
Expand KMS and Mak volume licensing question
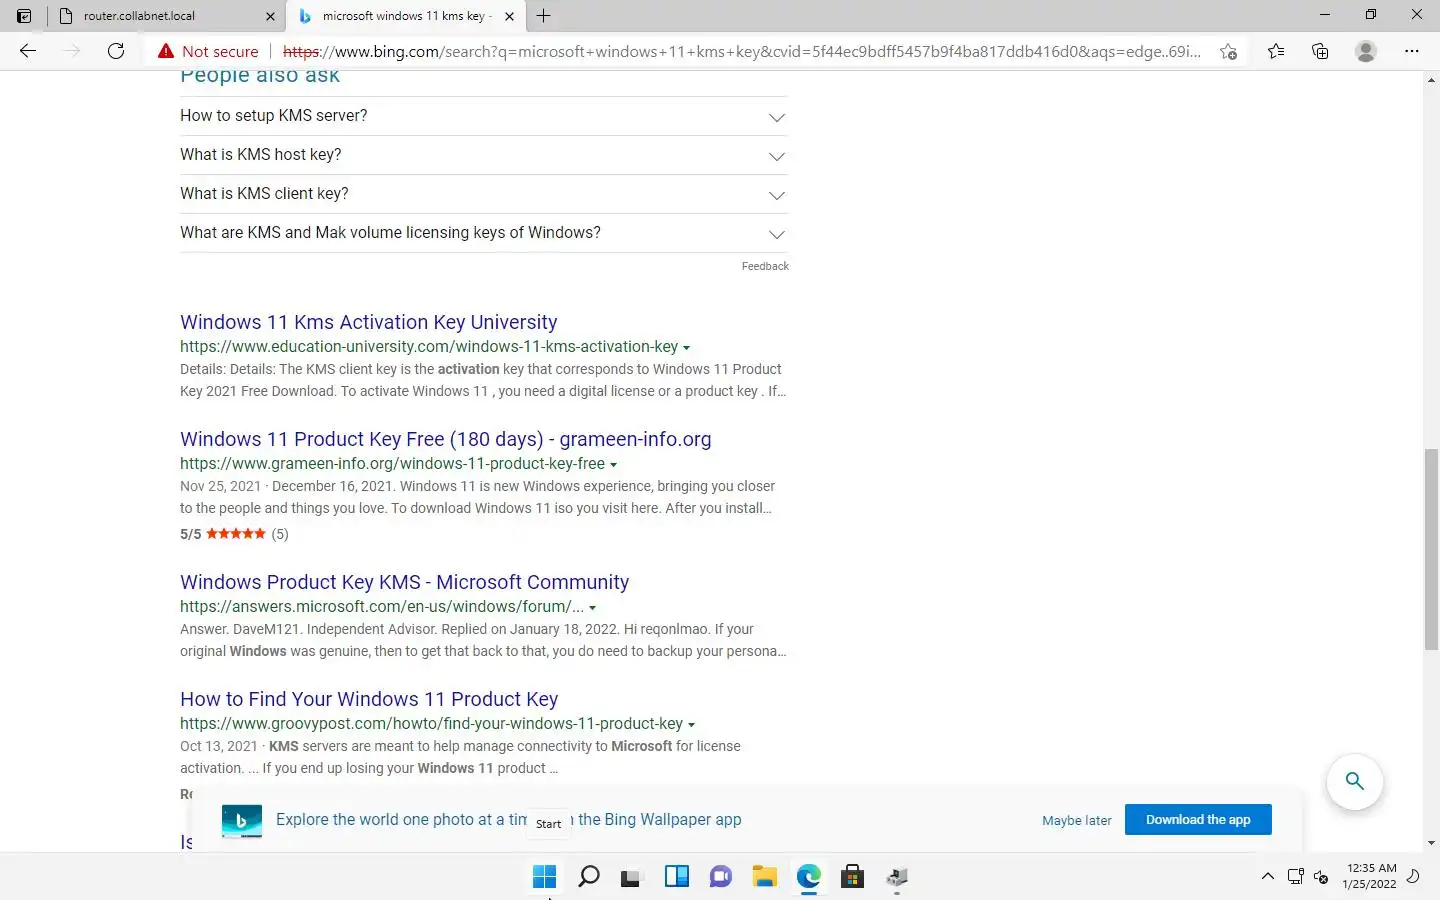484,233
